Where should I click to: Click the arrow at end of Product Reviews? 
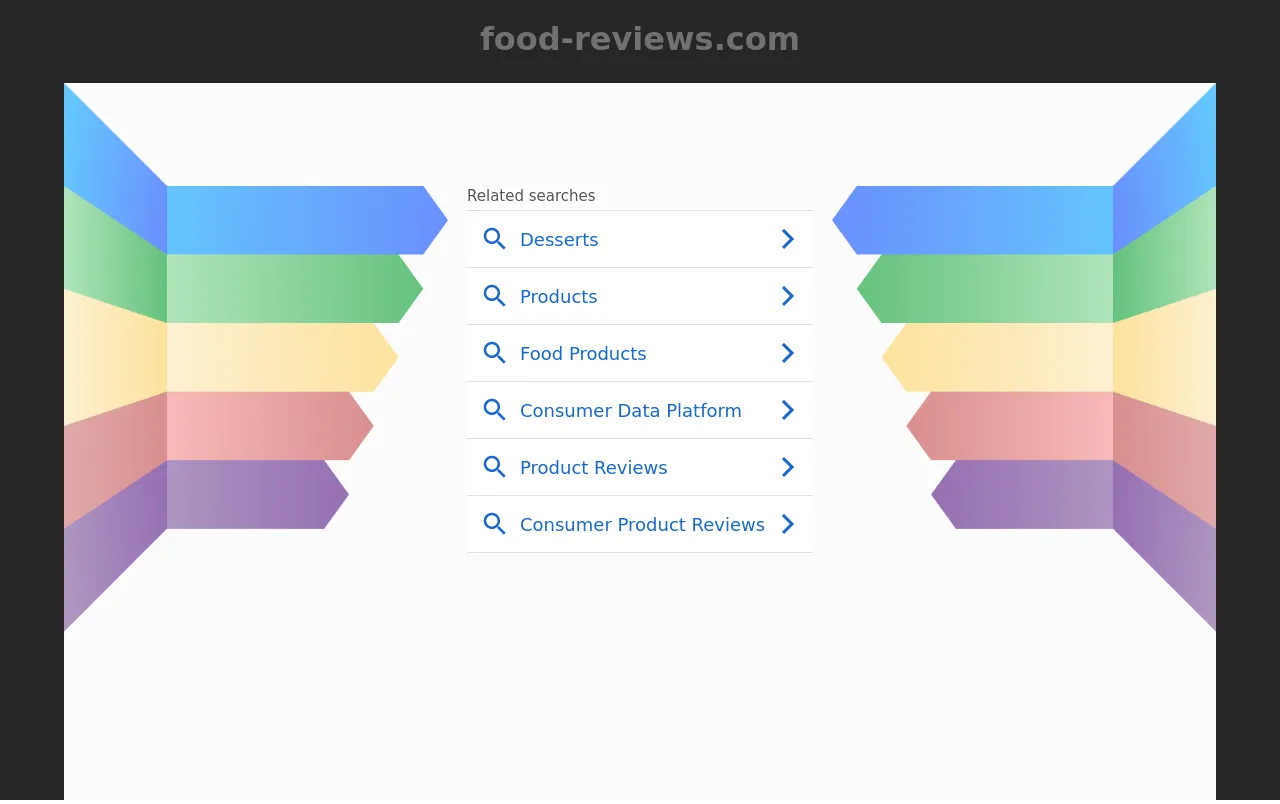[x=788, y=467]
